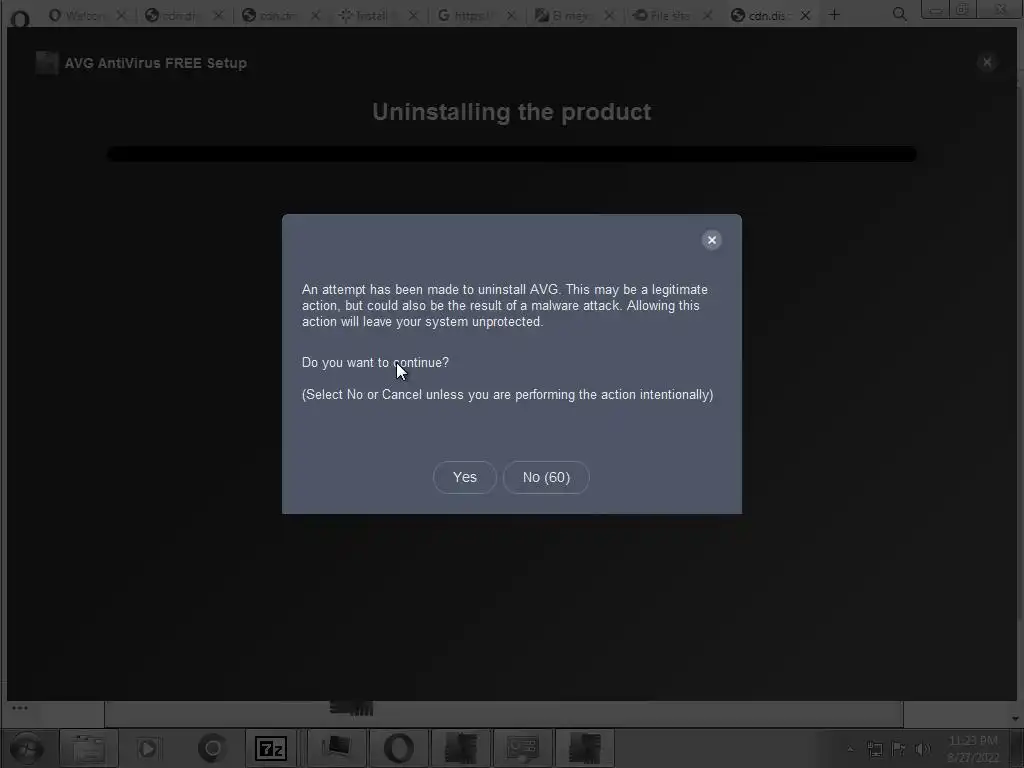
Task: Click the volume speaker tray icon
Action: click(922, 749)
